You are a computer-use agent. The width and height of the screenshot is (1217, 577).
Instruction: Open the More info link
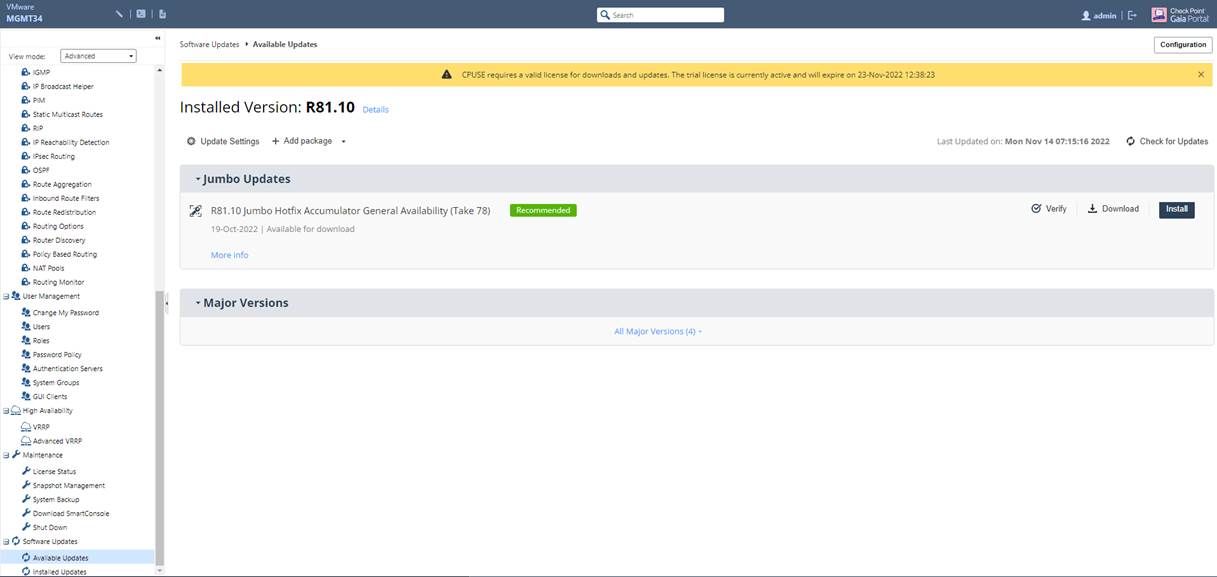click(x=229, y=256)
